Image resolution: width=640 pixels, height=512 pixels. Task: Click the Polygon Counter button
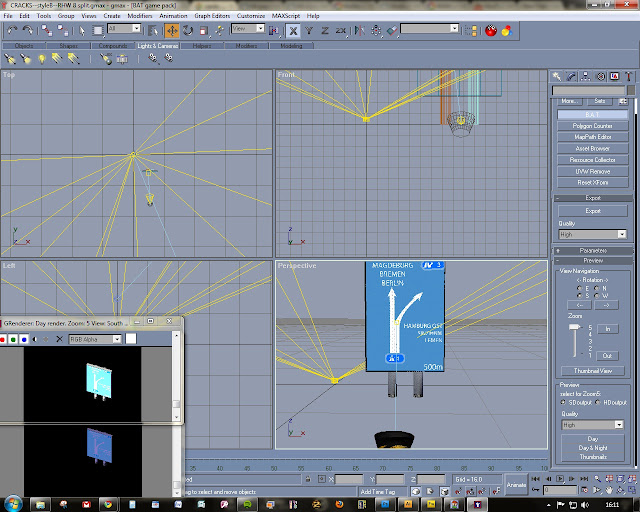tap(592, 126)
